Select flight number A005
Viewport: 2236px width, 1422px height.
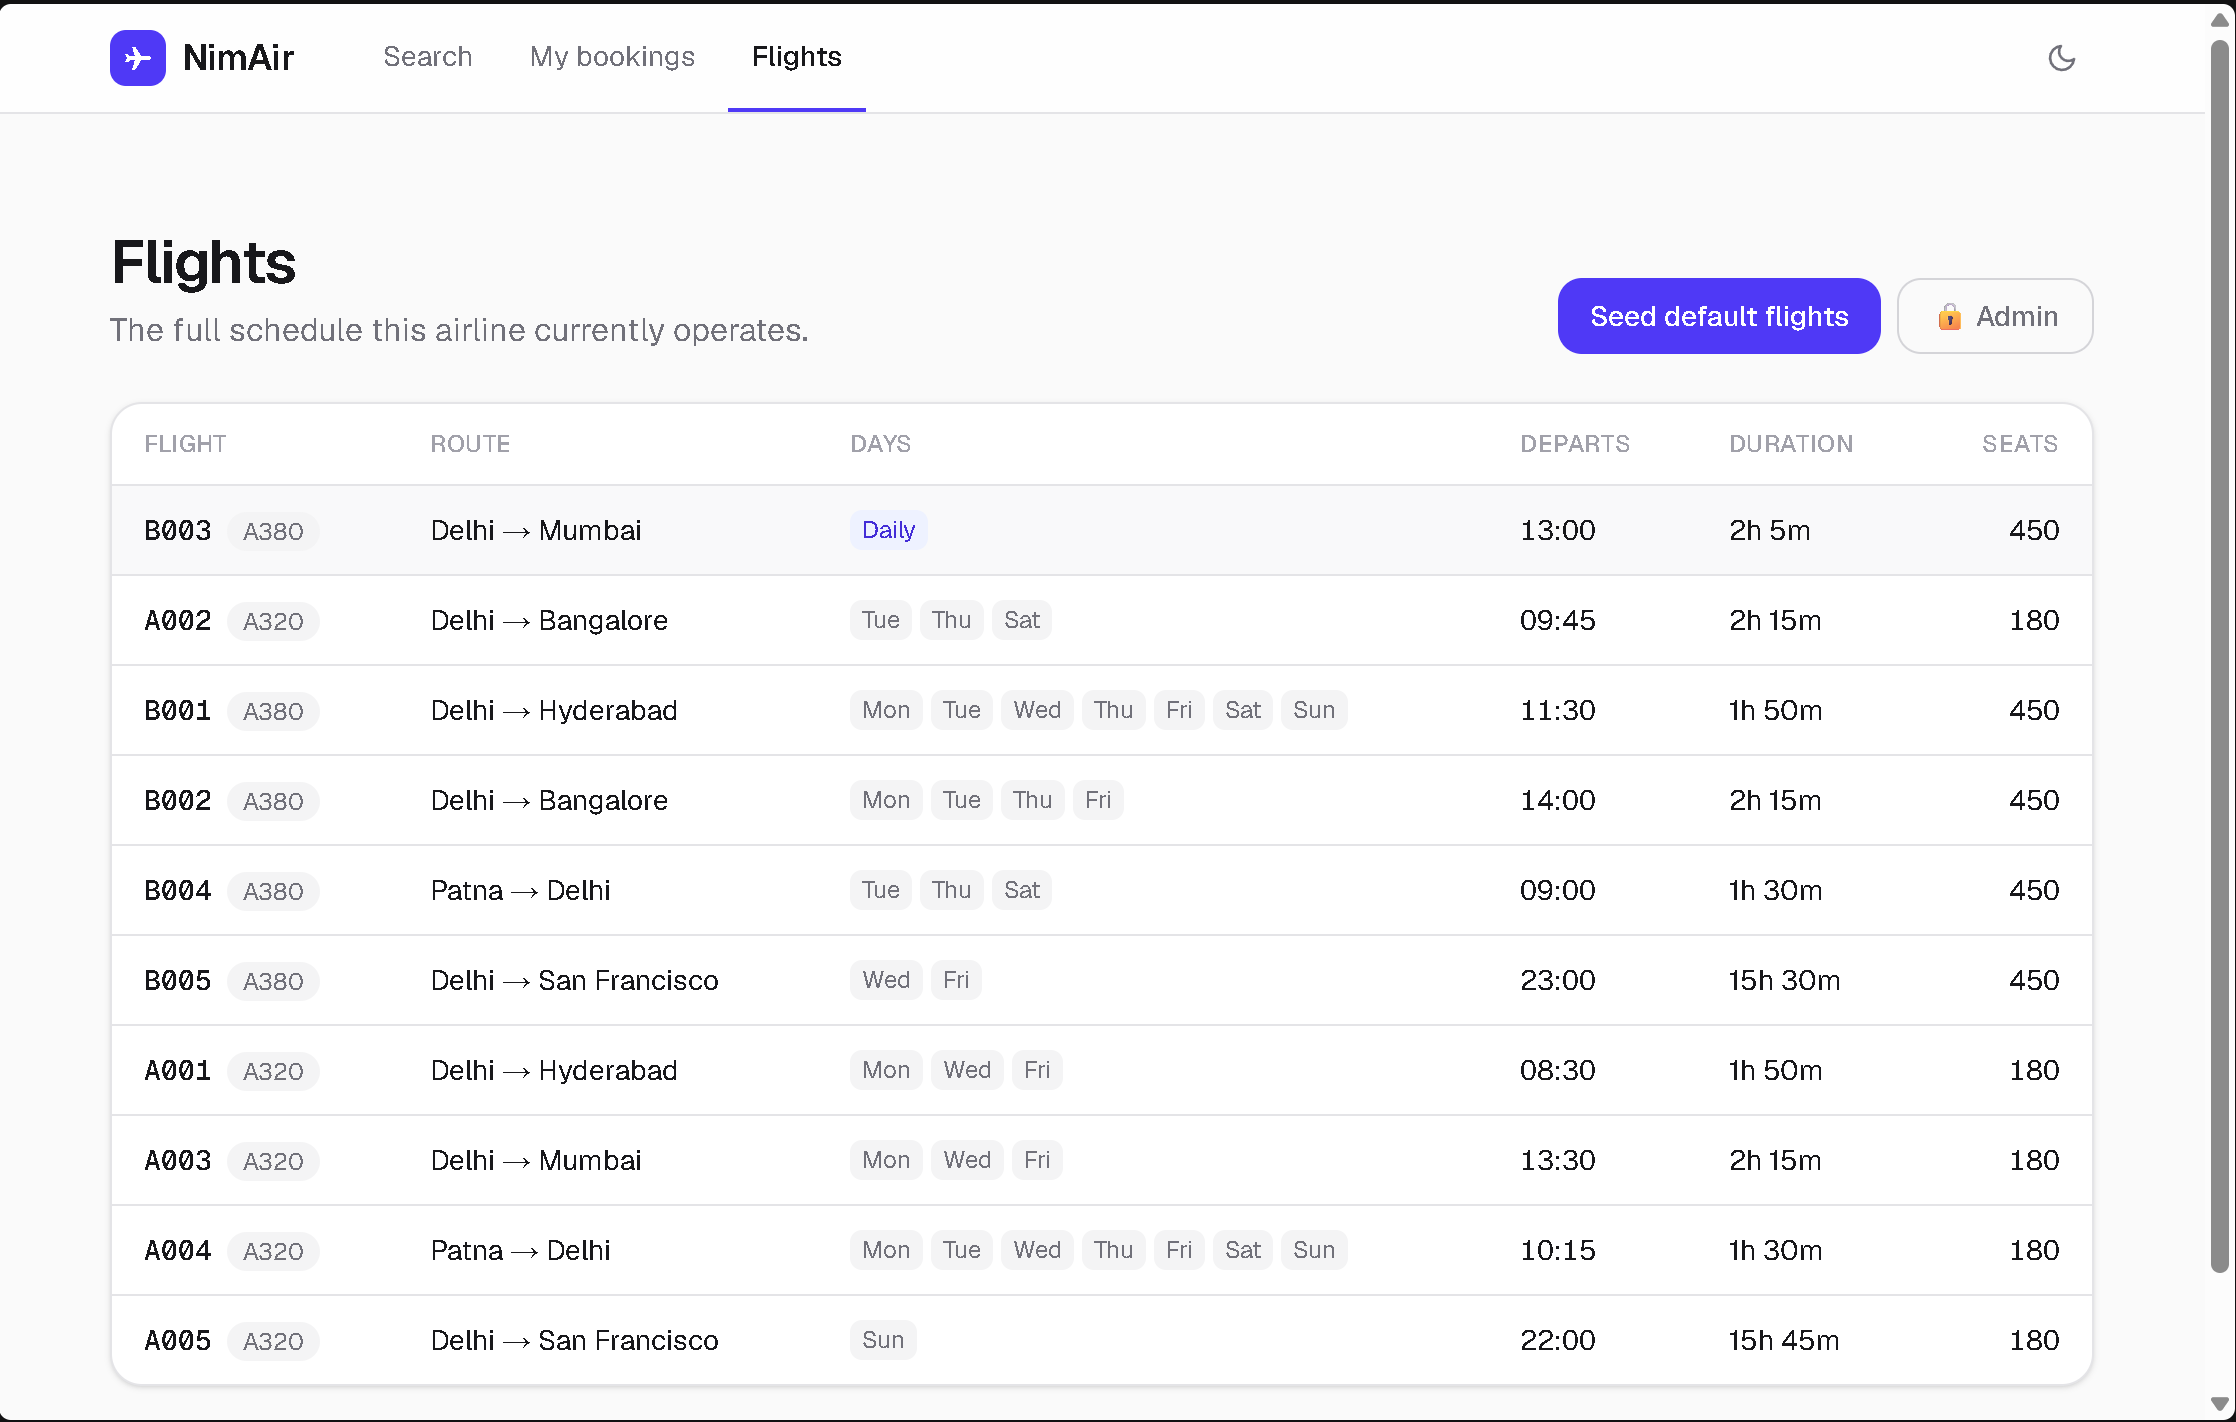coord(178,1340)
